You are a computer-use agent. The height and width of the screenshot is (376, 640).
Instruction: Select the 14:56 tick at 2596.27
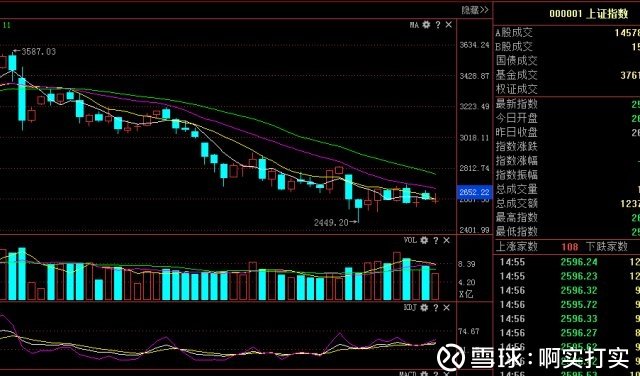click(x=567, y=333)
